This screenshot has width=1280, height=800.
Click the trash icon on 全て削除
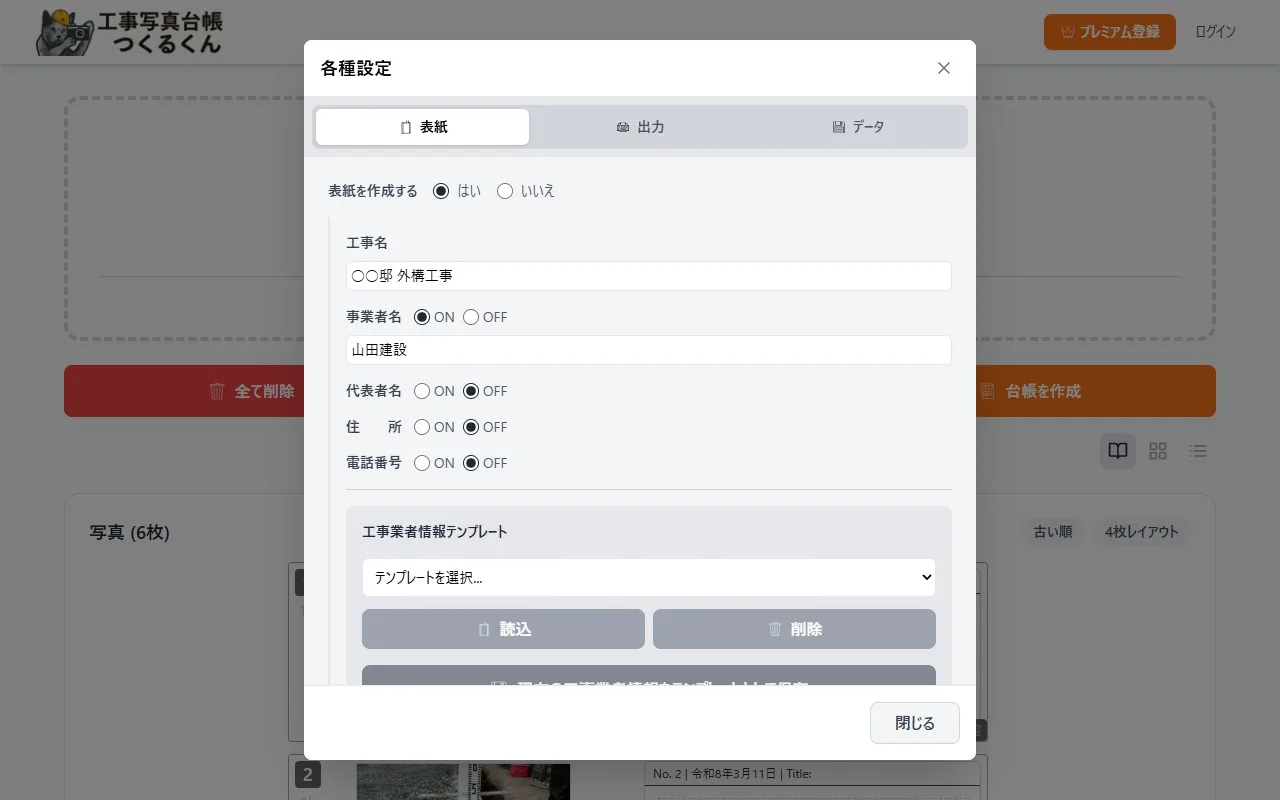tap(216, 391)
